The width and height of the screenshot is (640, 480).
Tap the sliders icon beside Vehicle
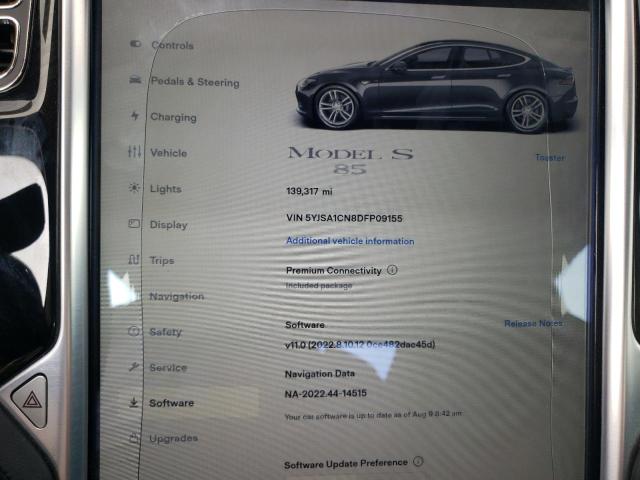pyautogui.click(x=134, y=152)
